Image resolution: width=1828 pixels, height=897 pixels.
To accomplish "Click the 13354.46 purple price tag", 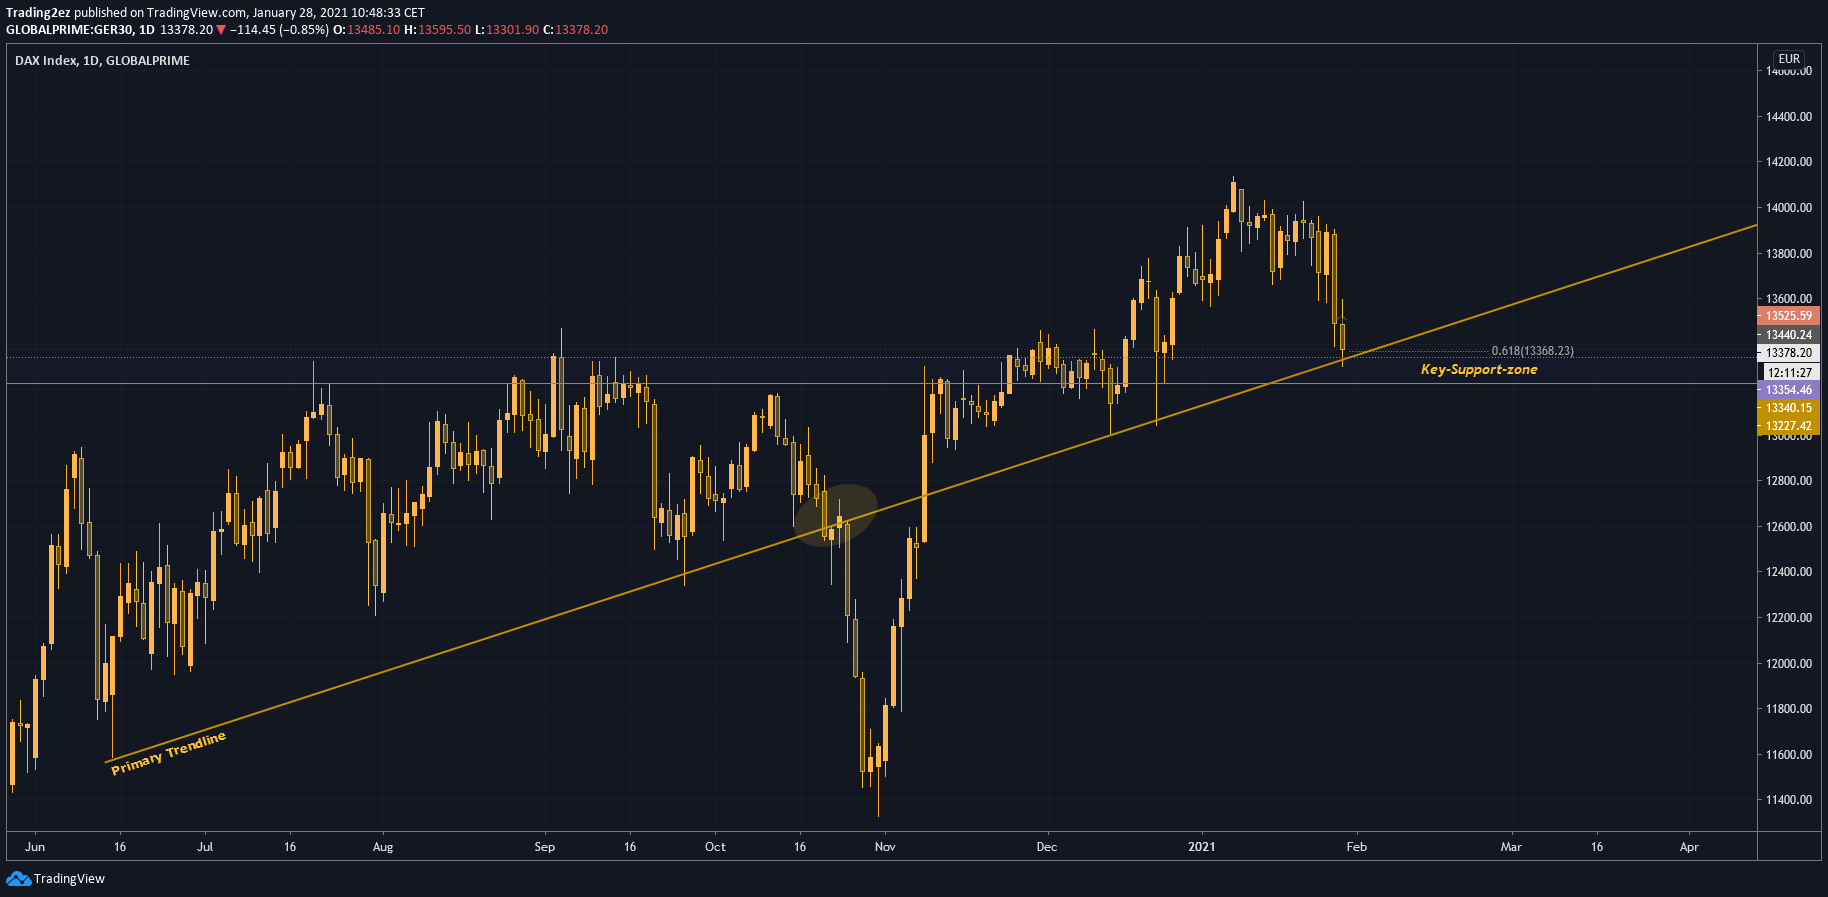I will [1788, 390].
